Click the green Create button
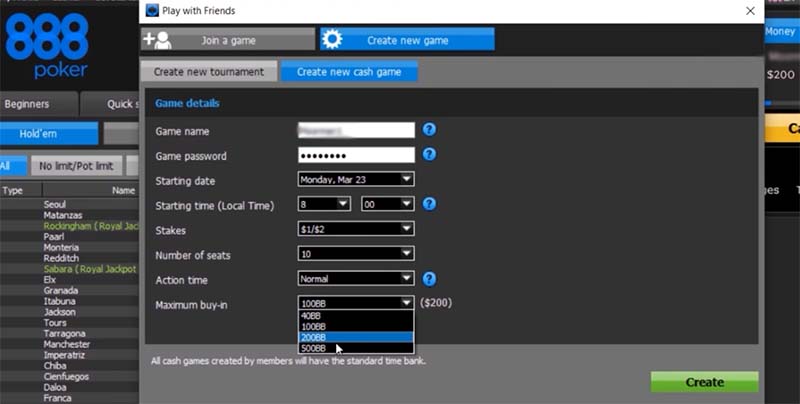This screenshot has height=404, width=800. (x=705, y=382)
